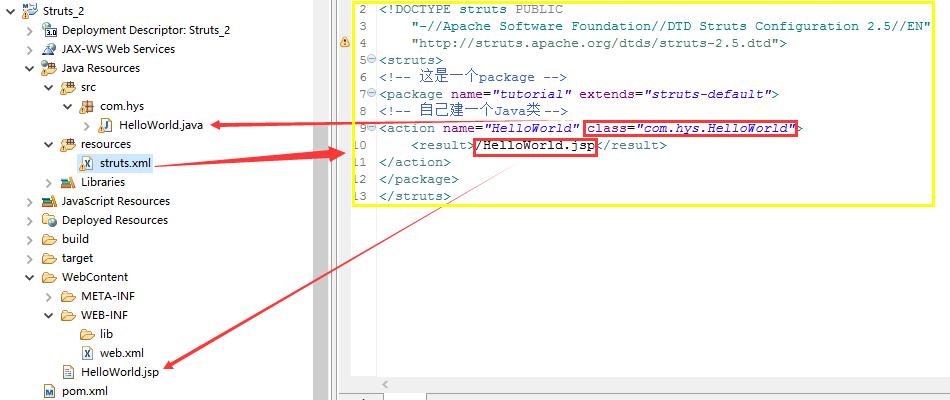Click the META-INF folder icon
The width and height of the screenshot is (950, 400).
68,296
